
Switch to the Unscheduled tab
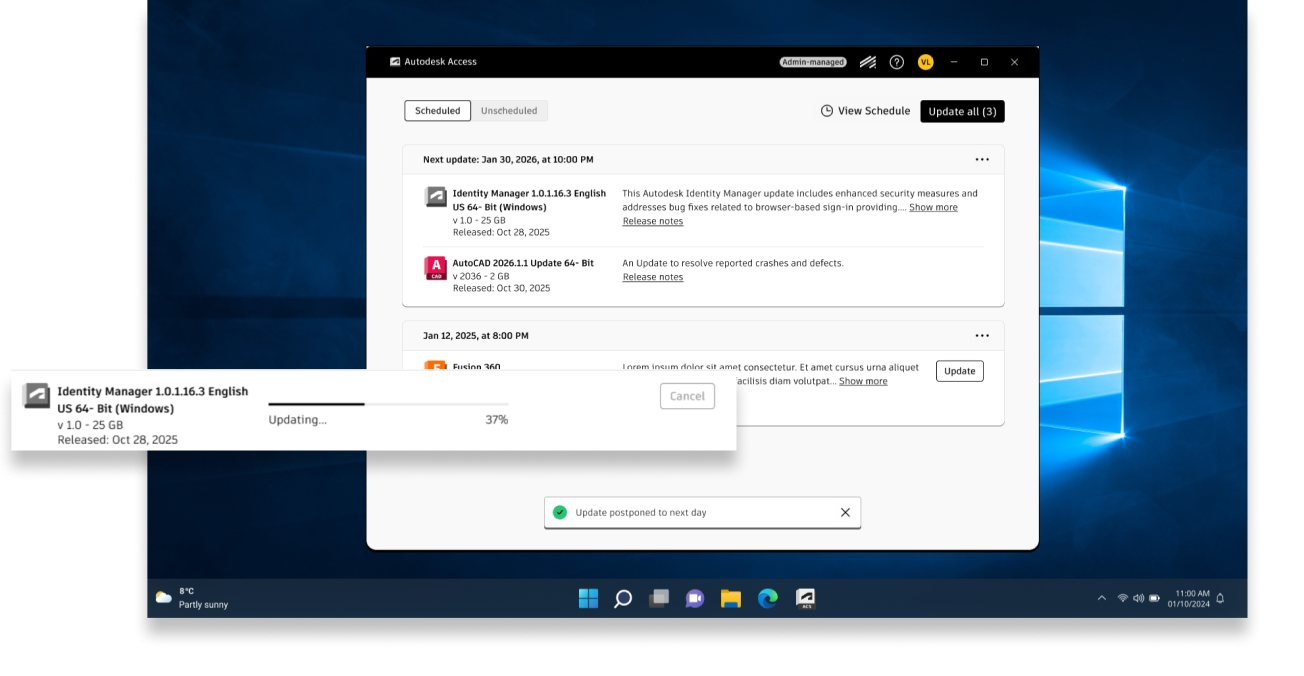pos(509,111)
